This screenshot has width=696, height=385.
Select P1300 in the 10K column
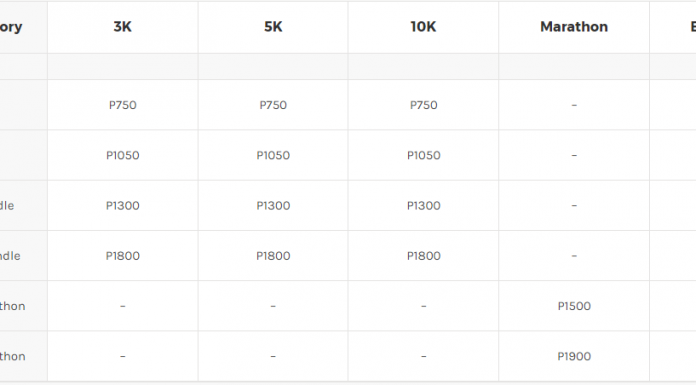click(x=423, y=205)
